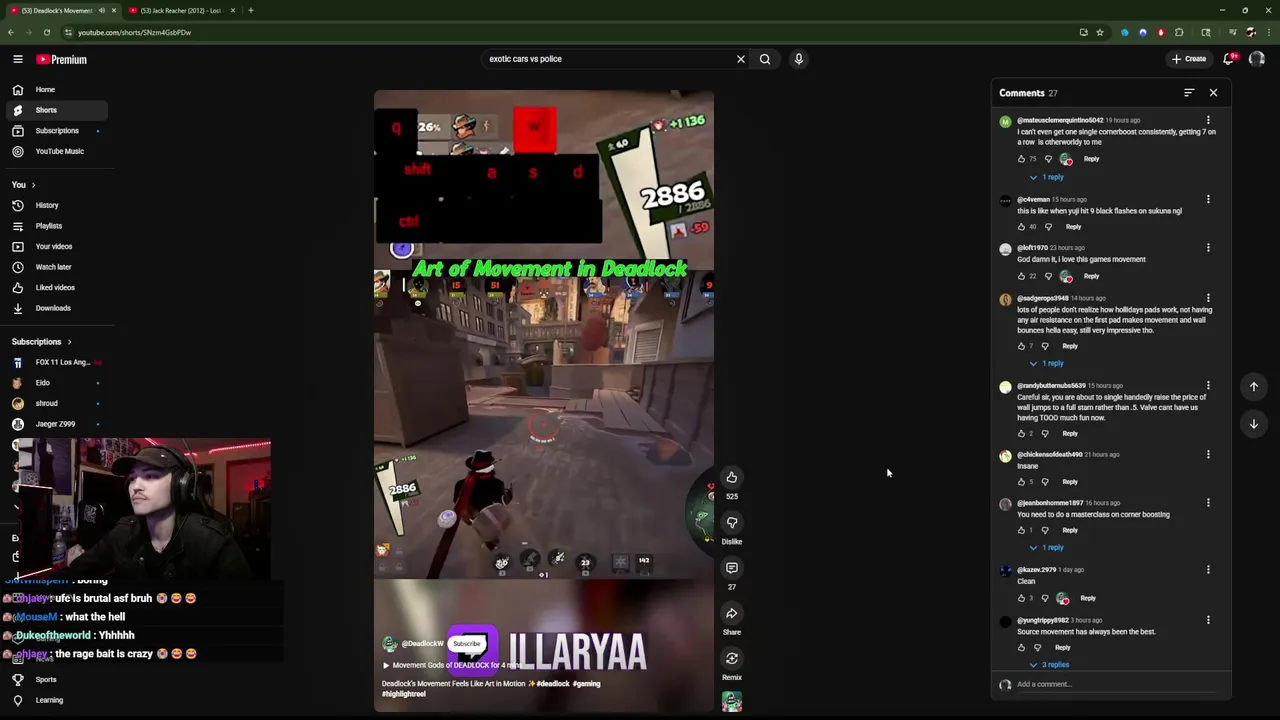Open the YouTube hamburger guide menu
The height and width of the screenshot is (720, 1280).
17,59
